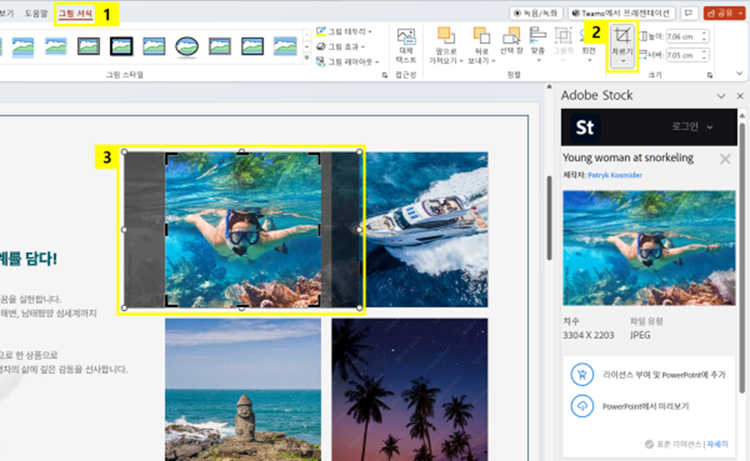The width and height of the screenshot is (750, 461).
Task: Open the 도움말 tab
Action: click(36, 14)
